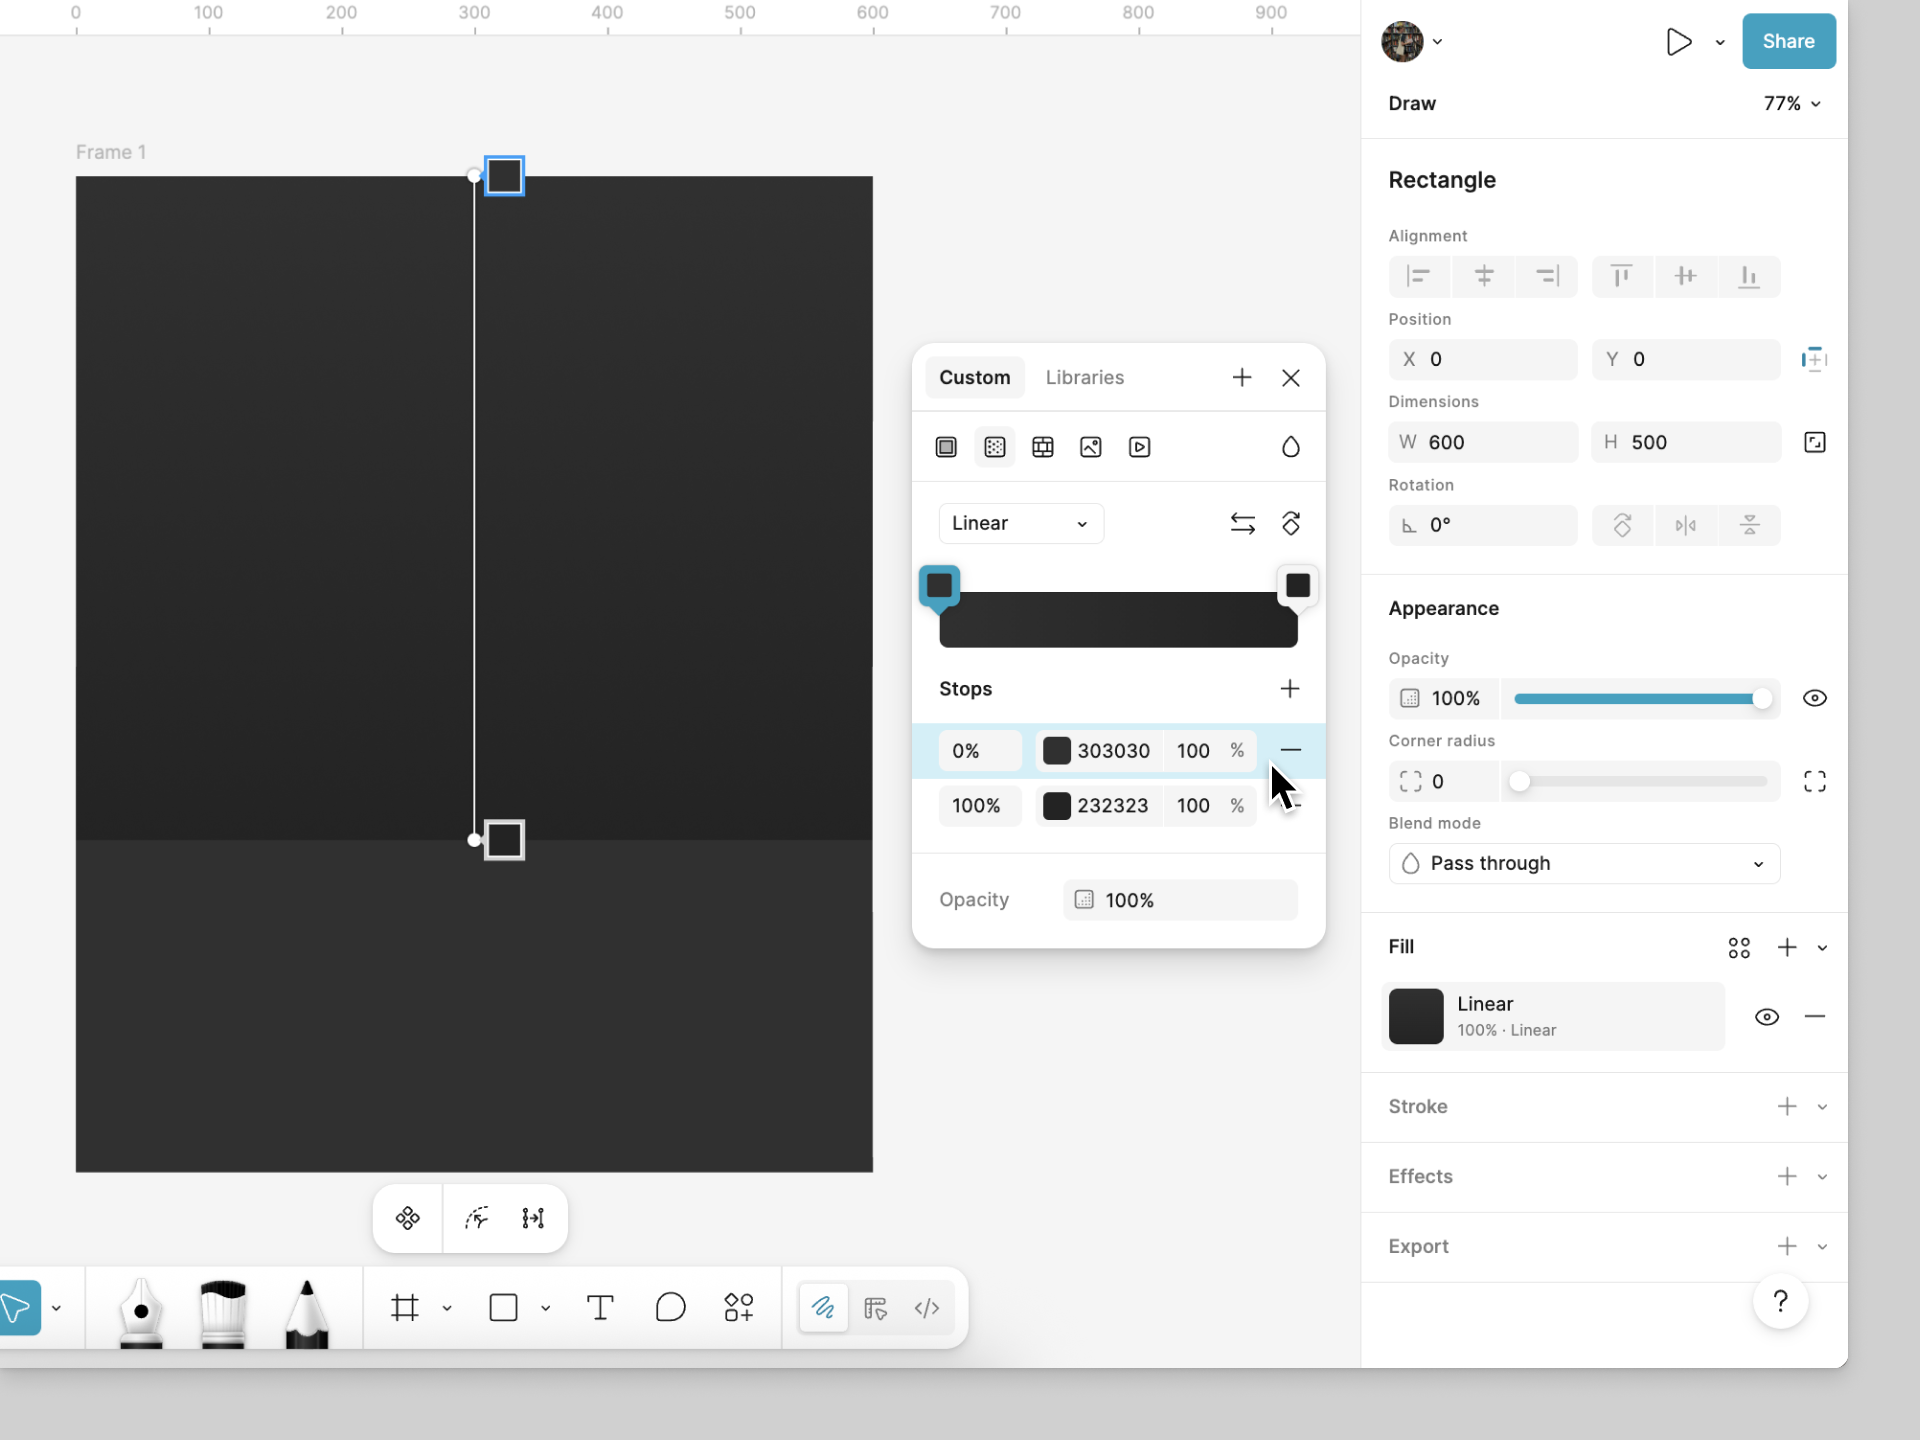Switch to the Libraries tab
Screen dimensions: 1920x1440
pyautogui.click(x=1084, y=377)
